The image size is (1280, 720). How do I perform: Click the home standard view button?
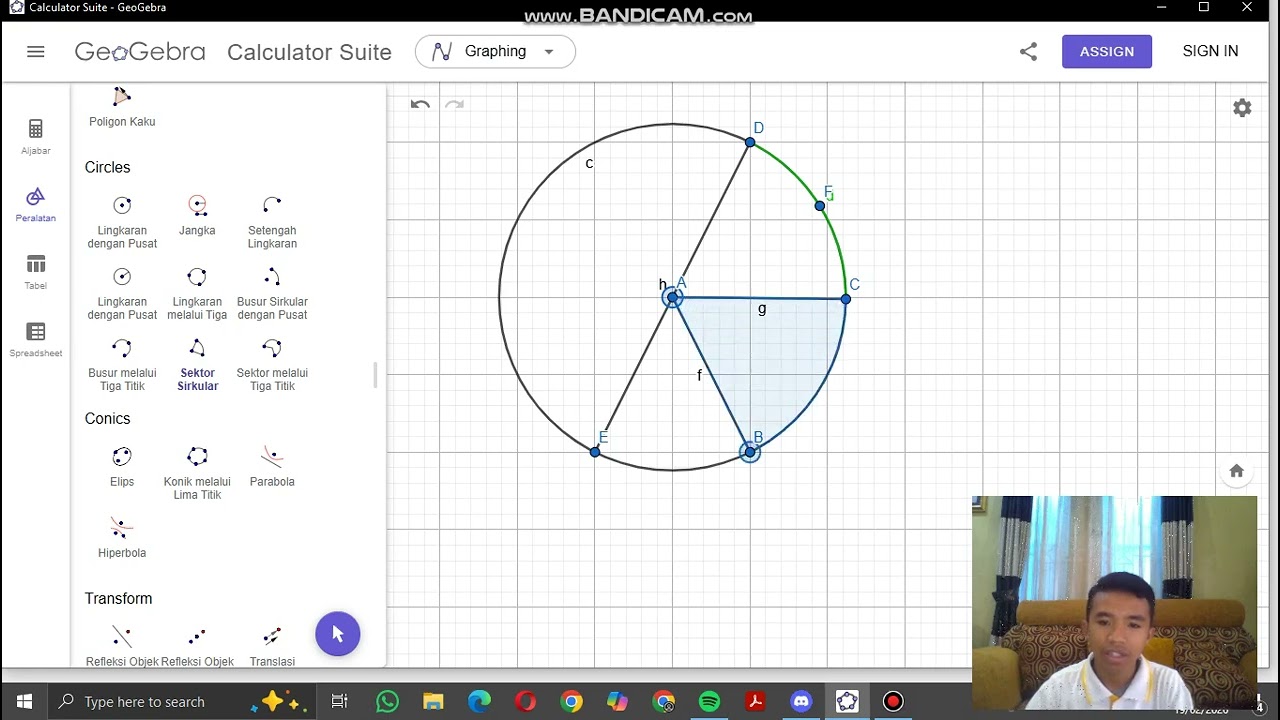pos(1236,471)
